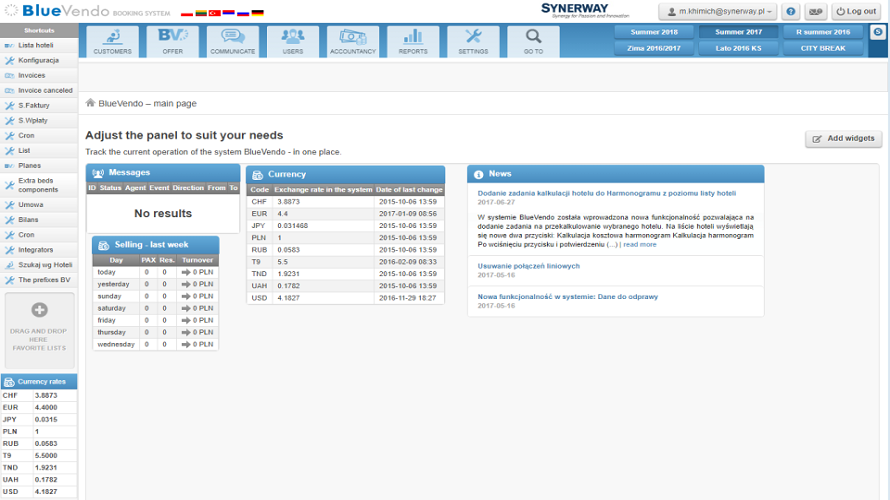Click the News widget info icon

(x=478, y=174)
